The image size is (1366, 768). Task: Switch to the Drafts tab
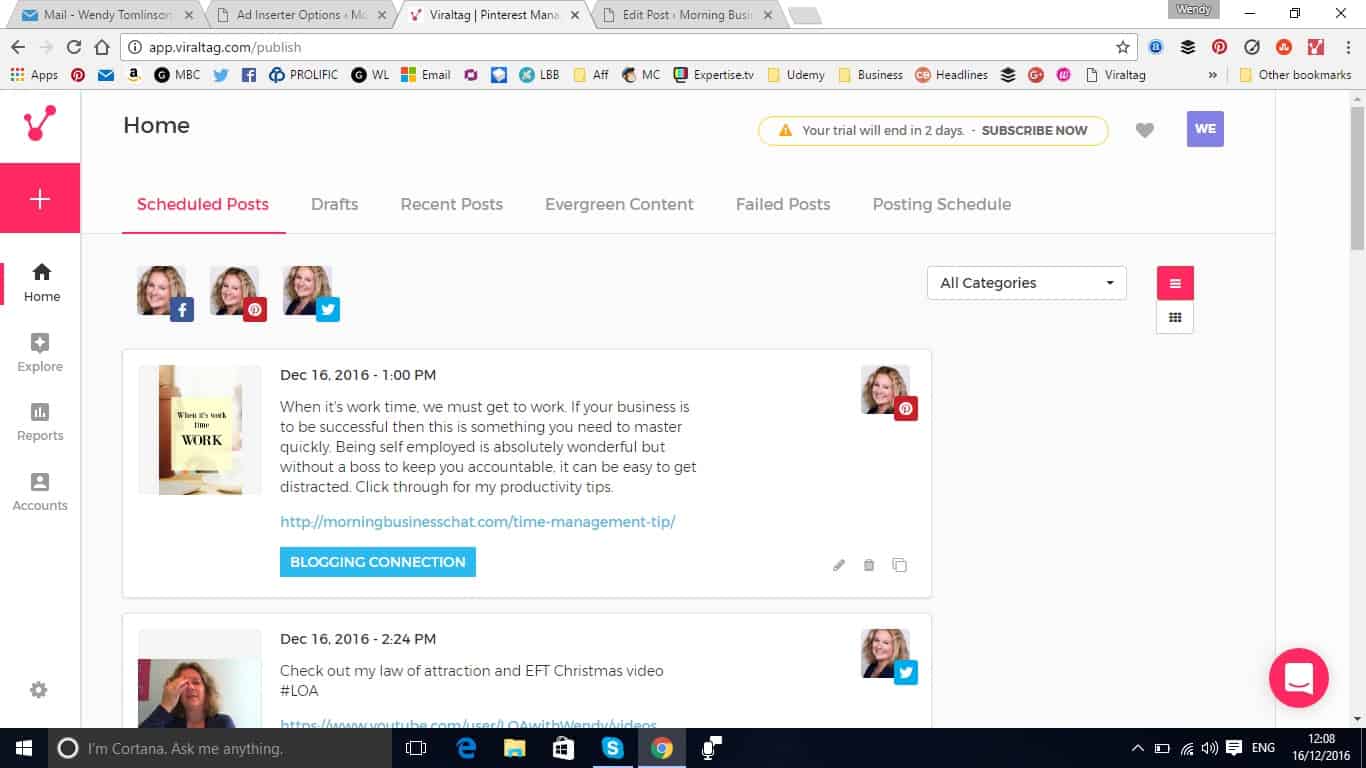click(x=334, y=204)
